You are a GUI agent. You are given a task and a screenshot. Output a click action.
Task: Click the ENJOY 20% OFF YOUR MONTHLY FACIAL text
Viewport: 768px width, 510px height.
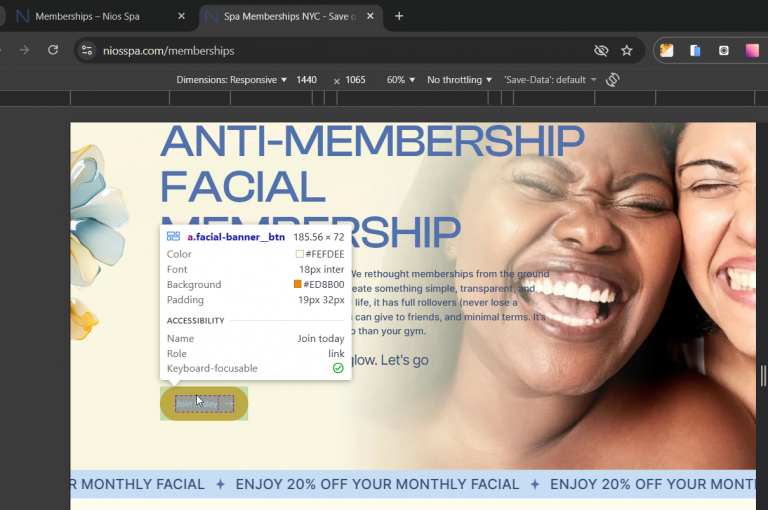point(377,484)
